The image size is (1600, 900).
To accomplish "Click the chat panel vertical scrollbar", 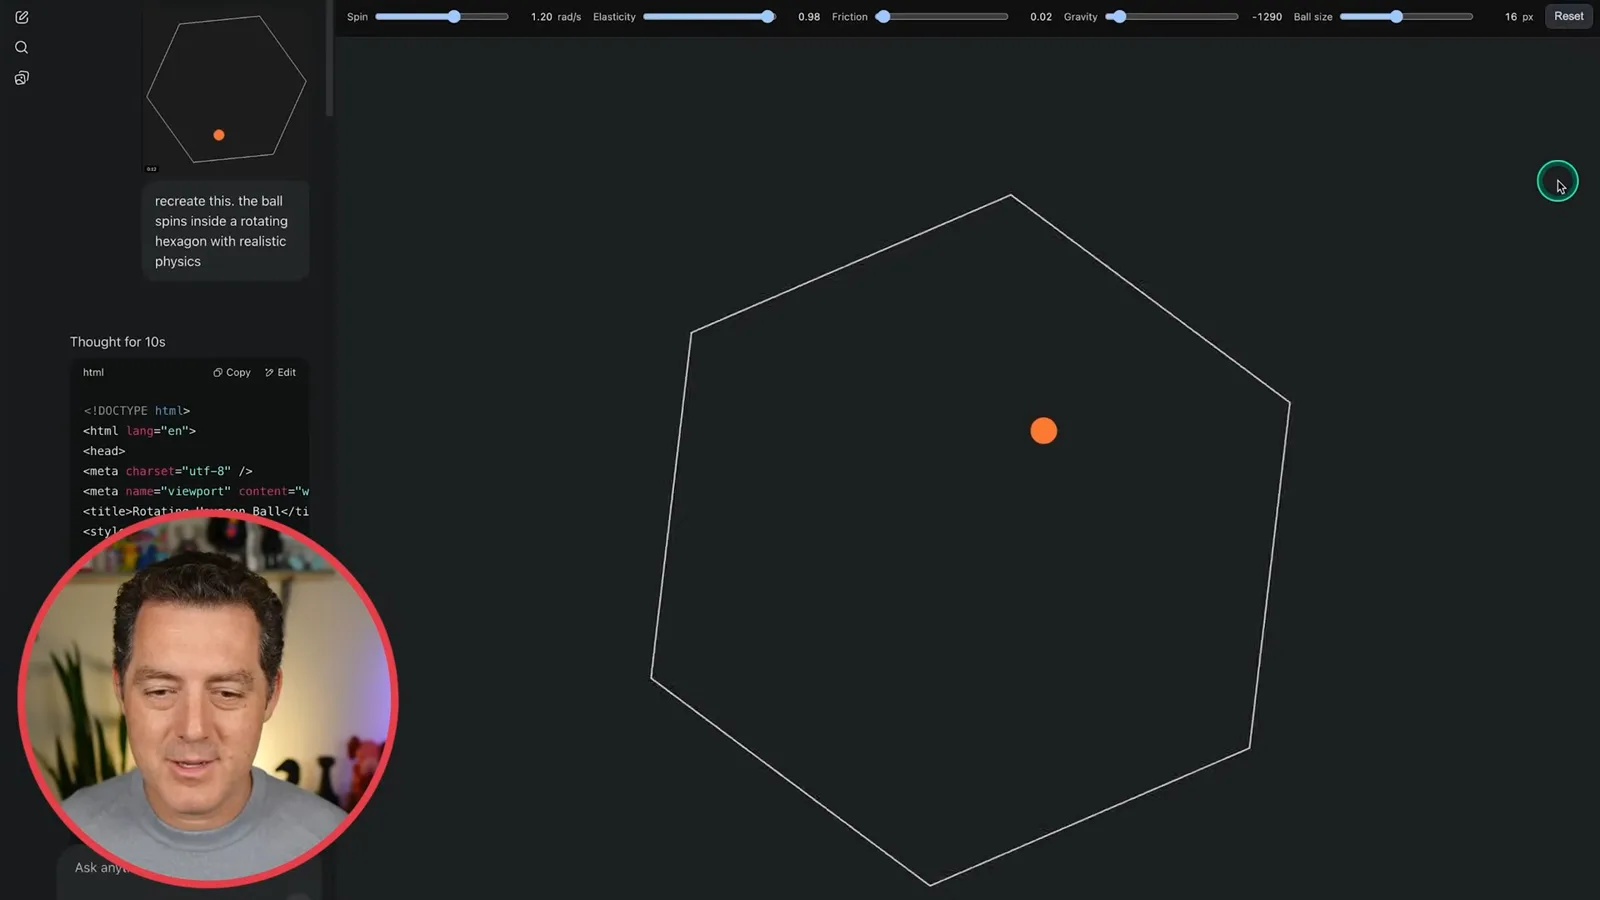I will pos(329,58).
